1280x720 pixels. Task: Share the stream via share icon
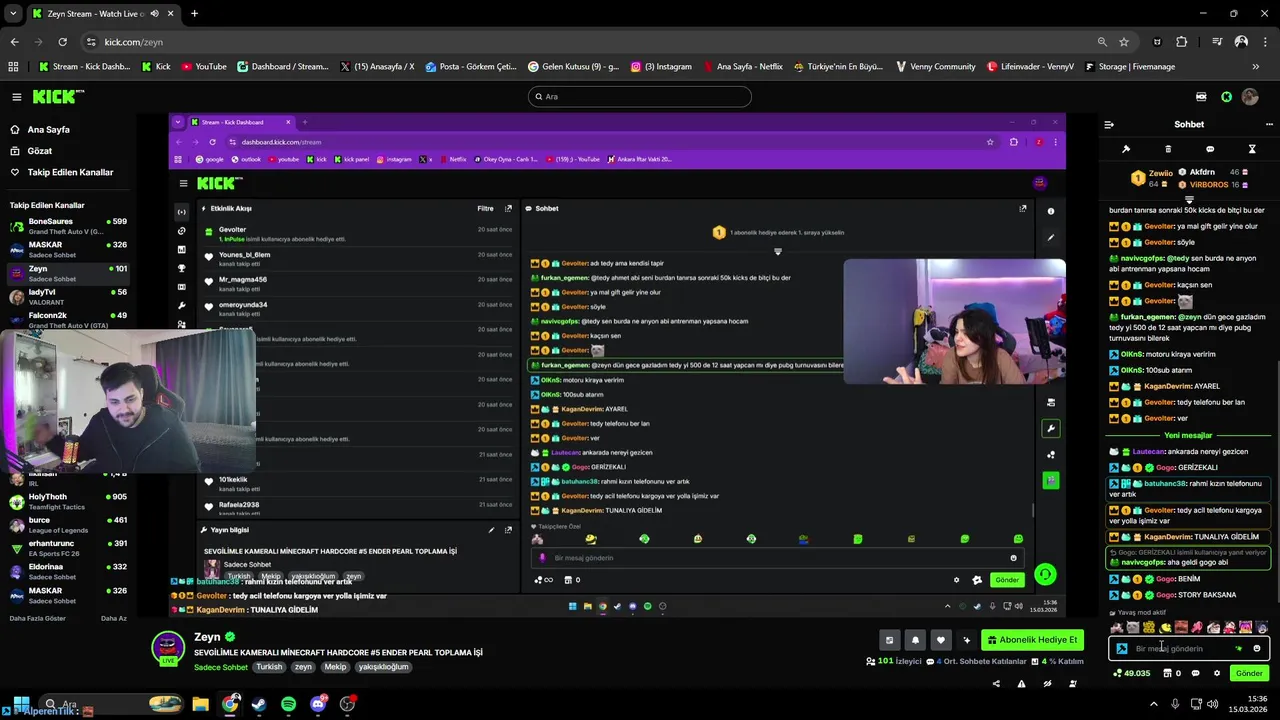coord(996,684)
